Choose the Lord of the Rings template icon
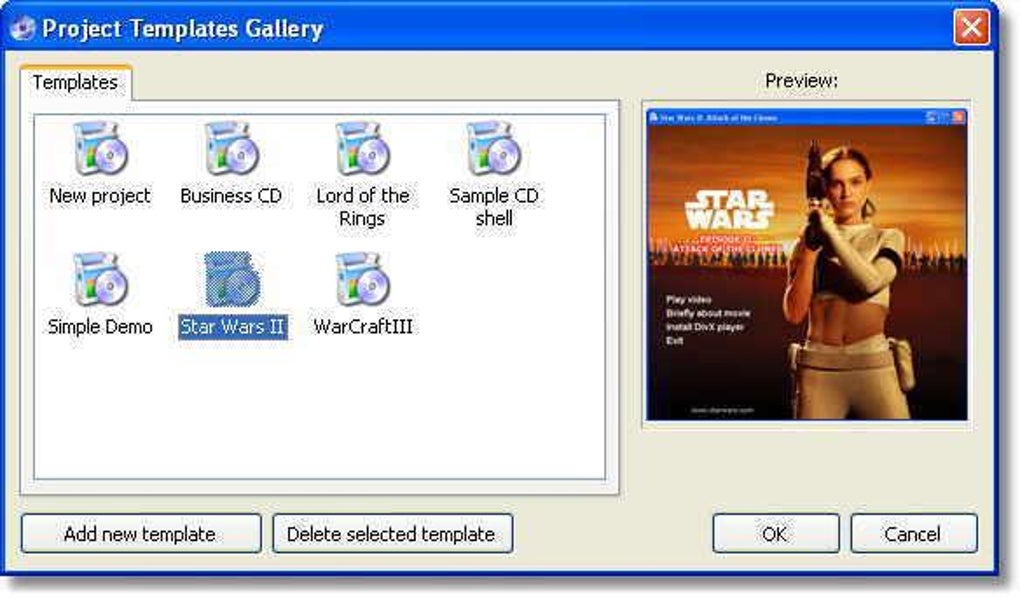This screenshot has width=1020, height=597. point(362,149)
